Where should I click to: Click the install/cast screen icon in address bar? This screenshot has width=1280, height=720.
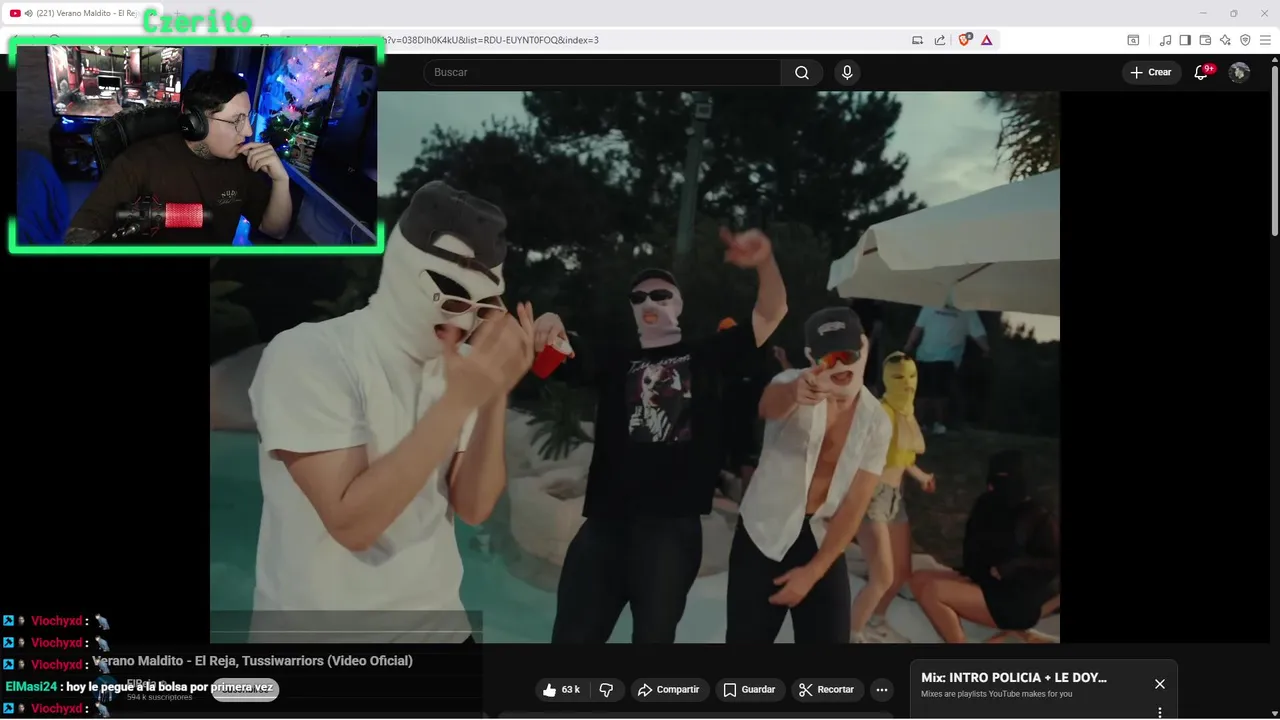917,40
